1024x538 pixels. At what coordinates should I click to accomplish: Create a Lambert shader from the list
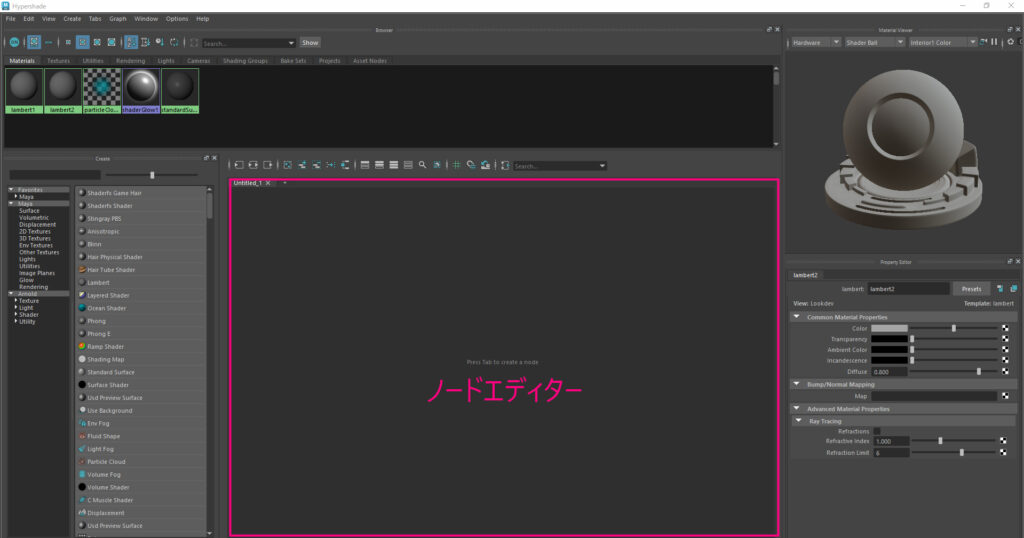141,283
